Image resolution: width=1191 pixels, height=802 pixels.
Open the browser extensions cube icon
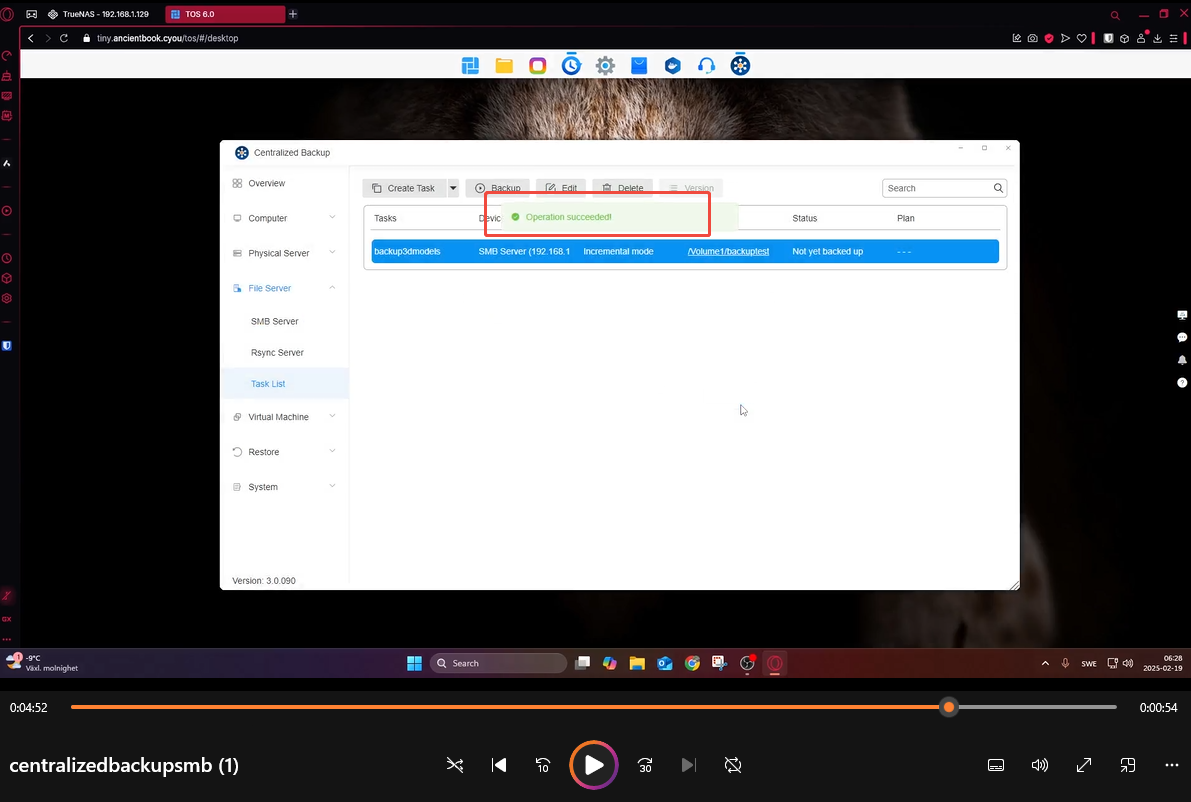click(x=1125, y=38)
